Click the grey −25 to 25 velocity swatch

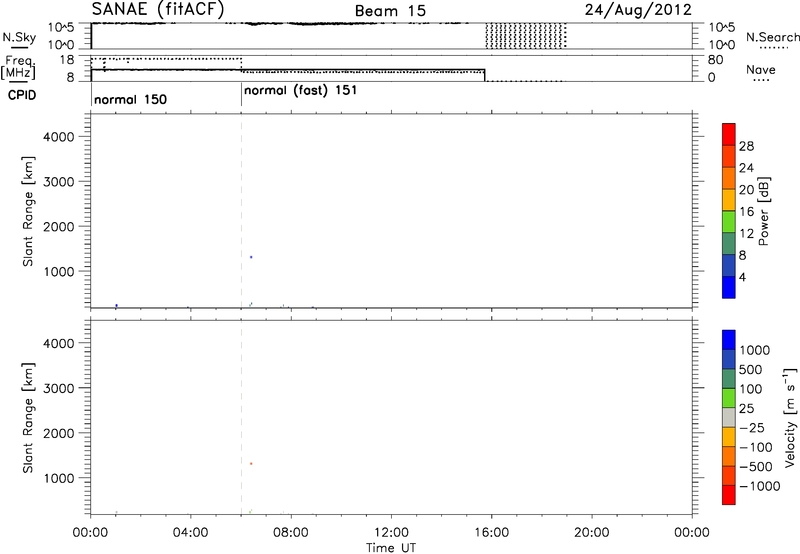pyautogui.click(x=729, y=417)
